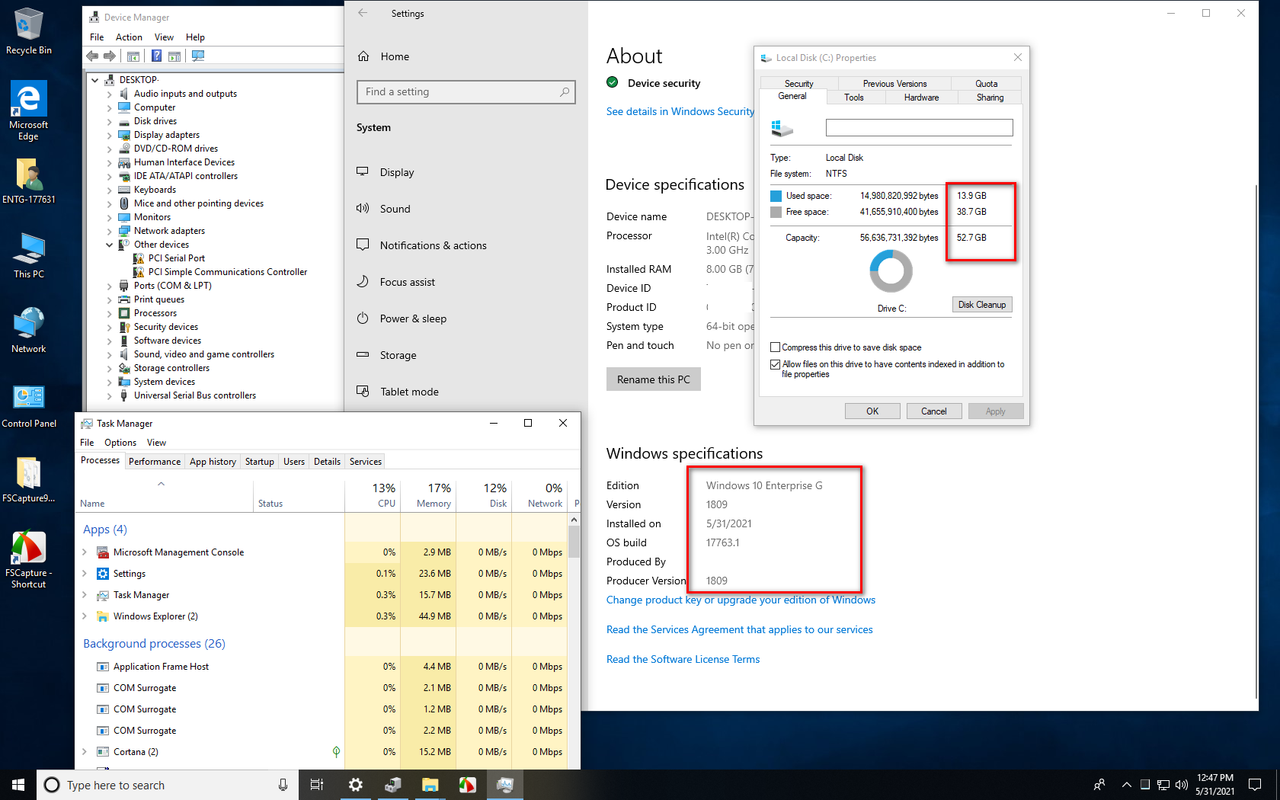Image resolution: width=1280 pixels, height=800 pixels.
Task: Open Windows Start button
Action: pos(18,785)
